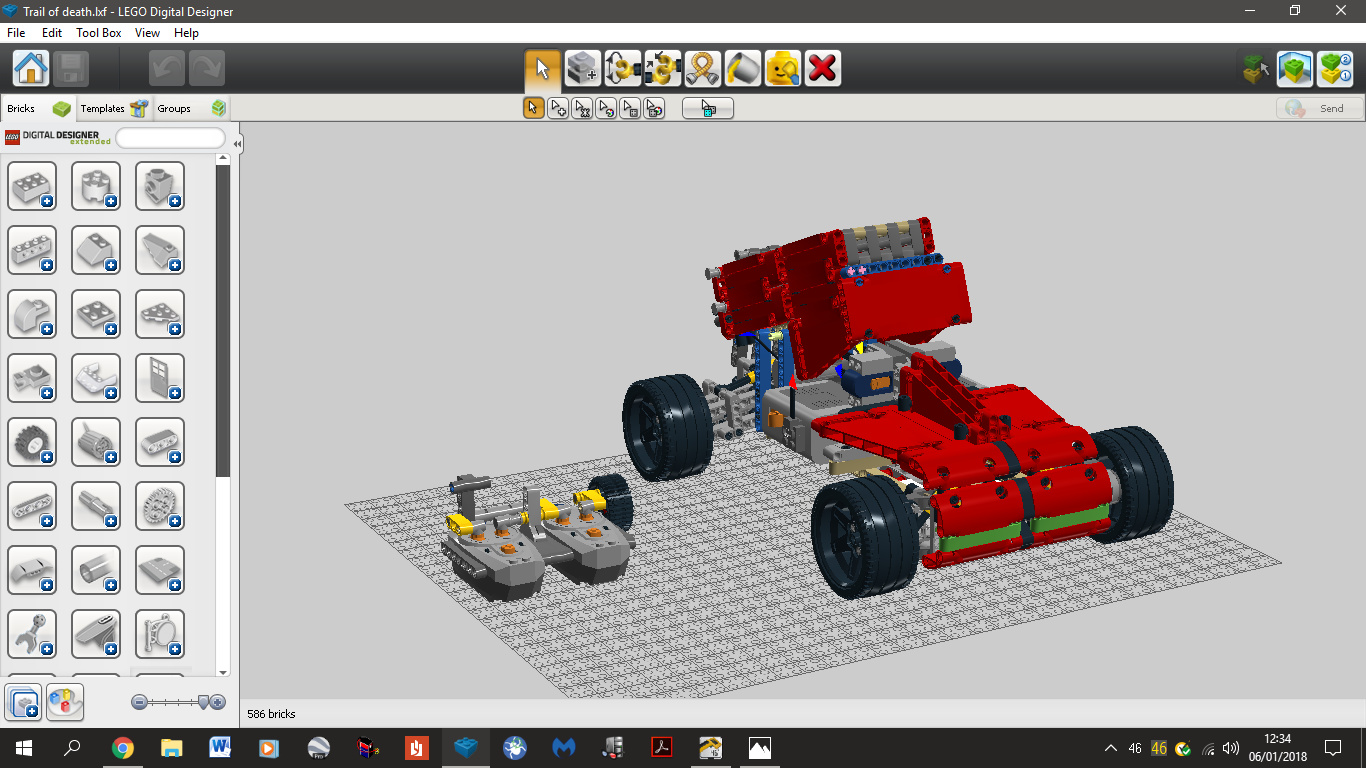
Task: Expand the wheels and tyres category
Action: point(32,442)
